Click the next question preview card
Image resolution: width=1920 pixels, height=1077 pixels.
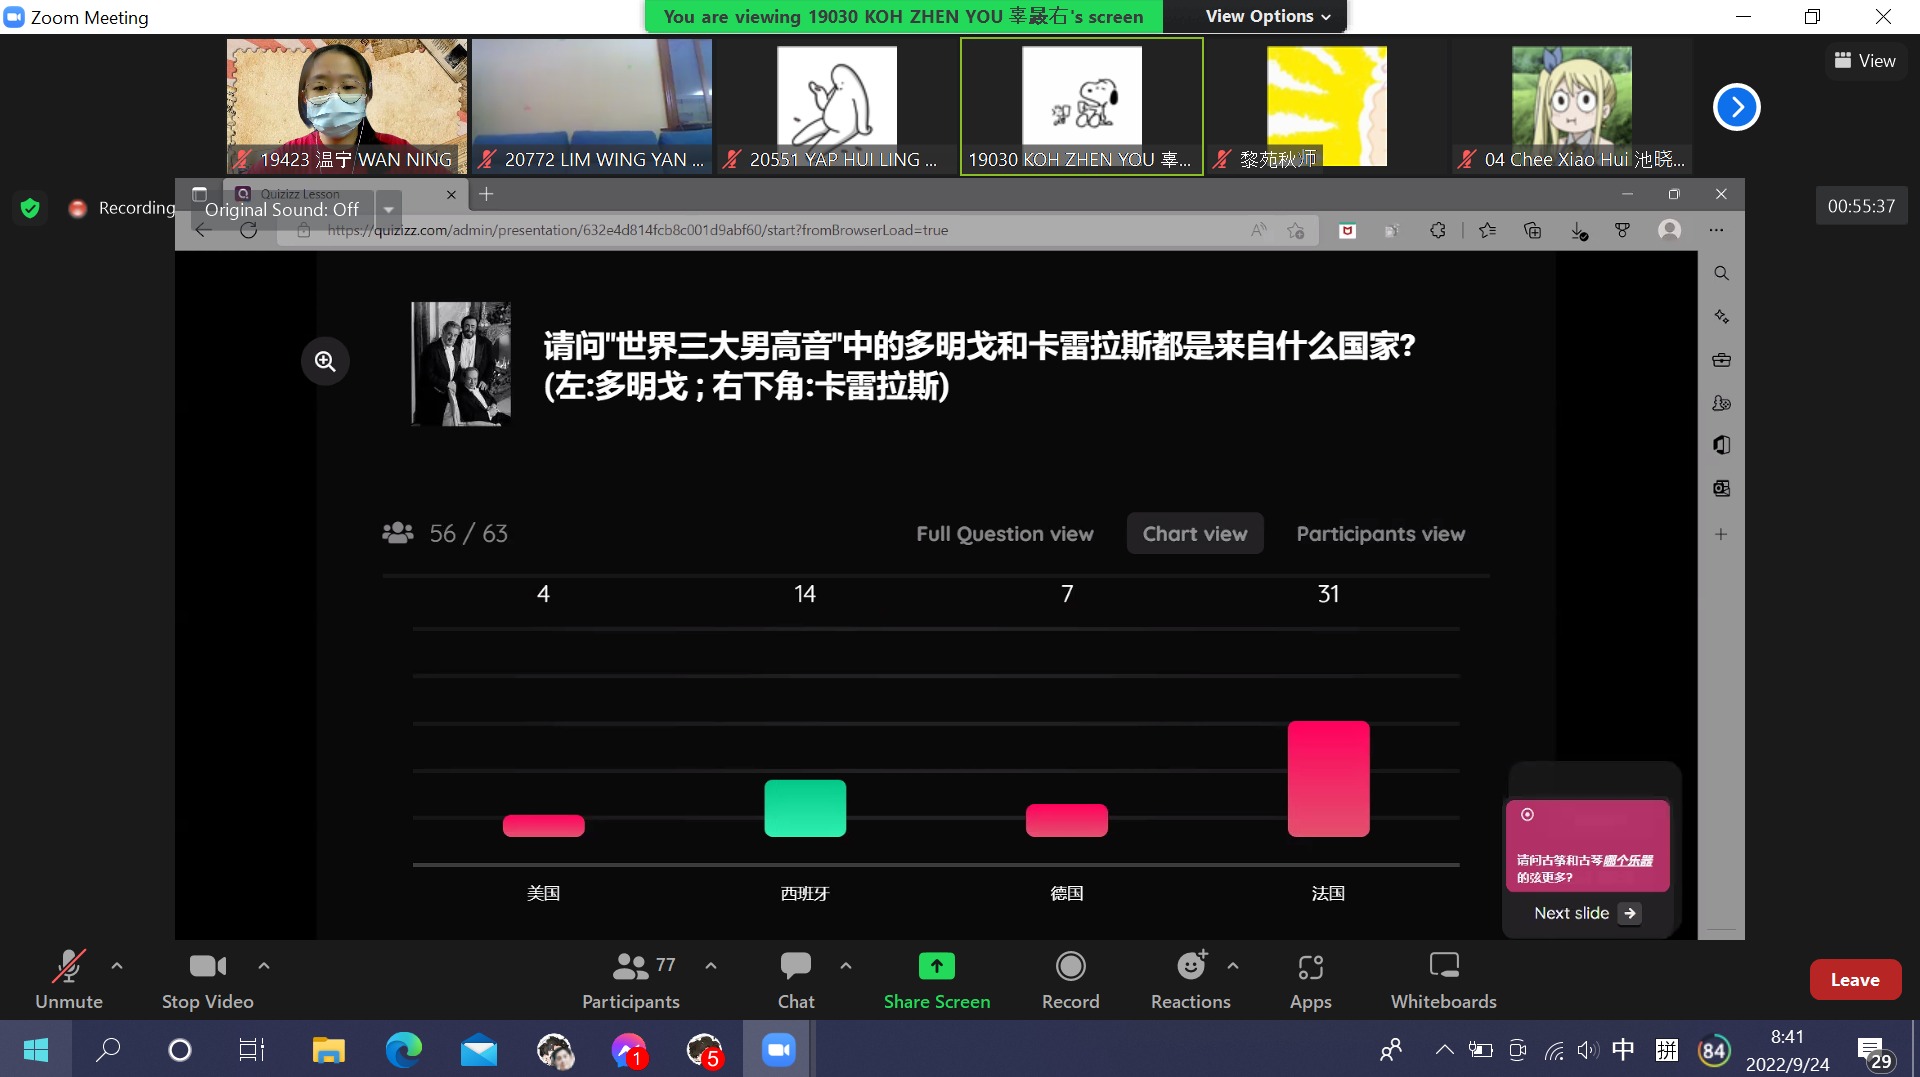tap(1588, 846)
